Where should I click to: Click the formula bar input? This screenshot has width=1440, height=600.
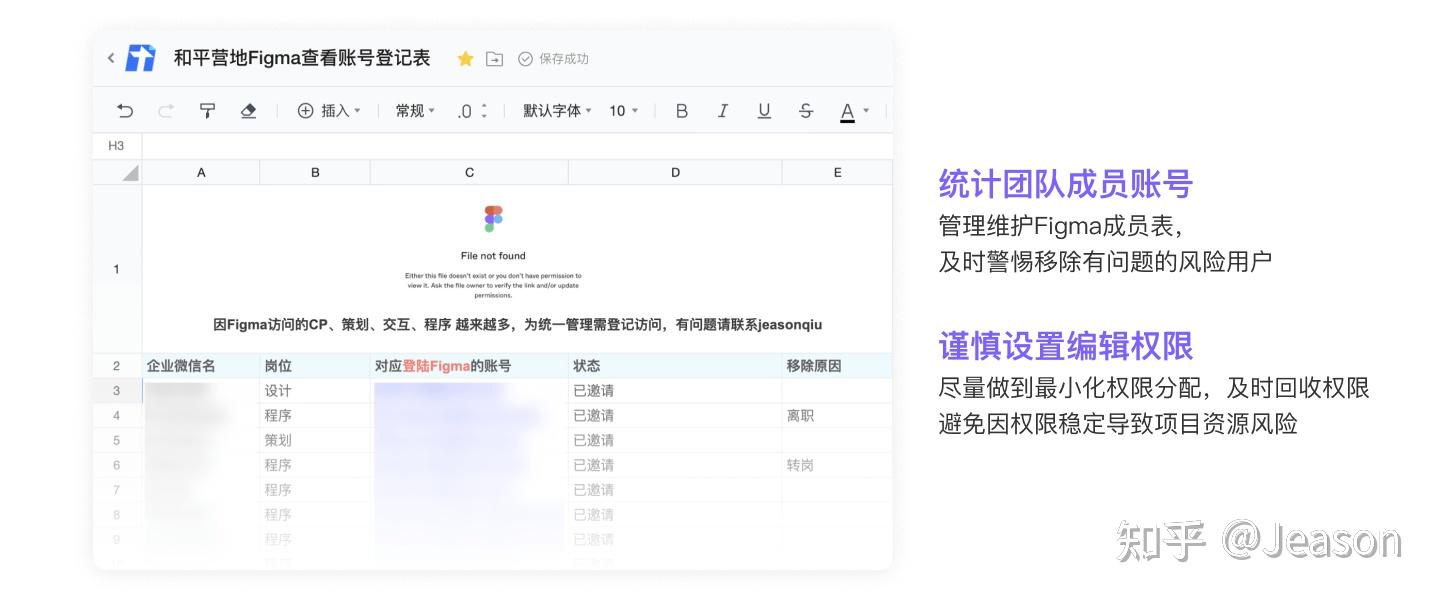517,146
